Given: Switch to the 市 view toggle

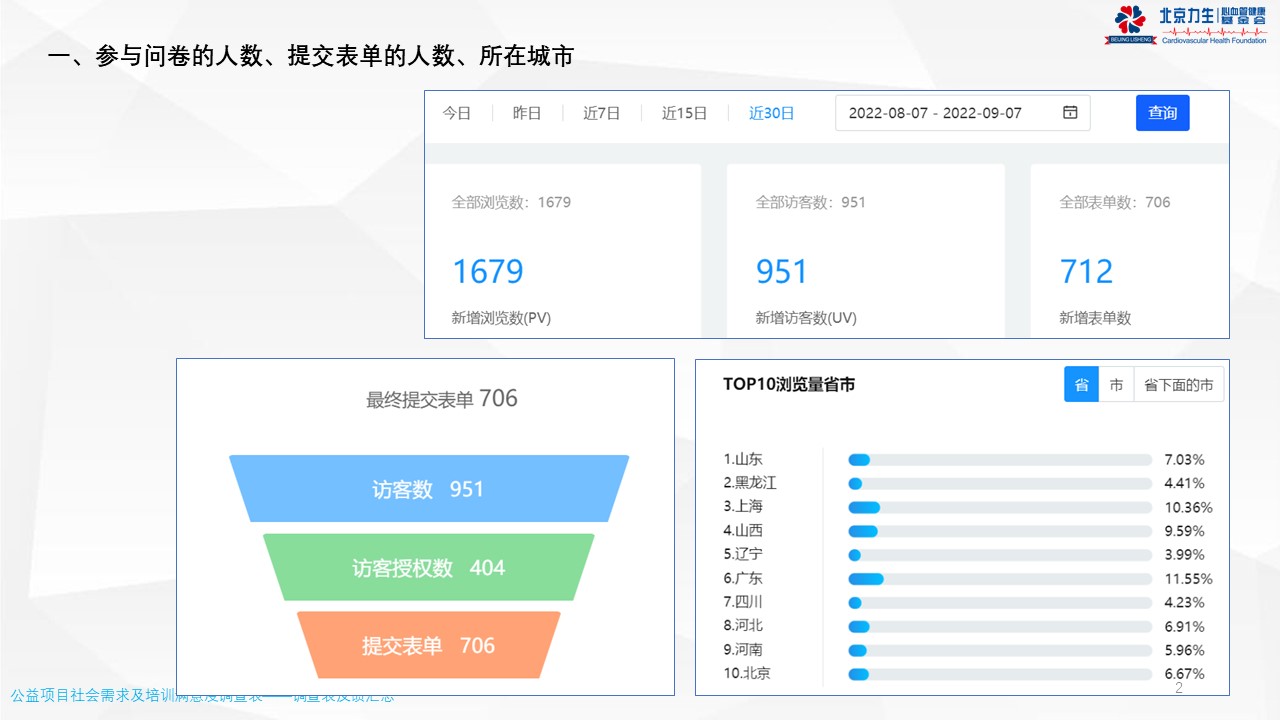Looking at the screenshot, I should (x=1116, y=385).
